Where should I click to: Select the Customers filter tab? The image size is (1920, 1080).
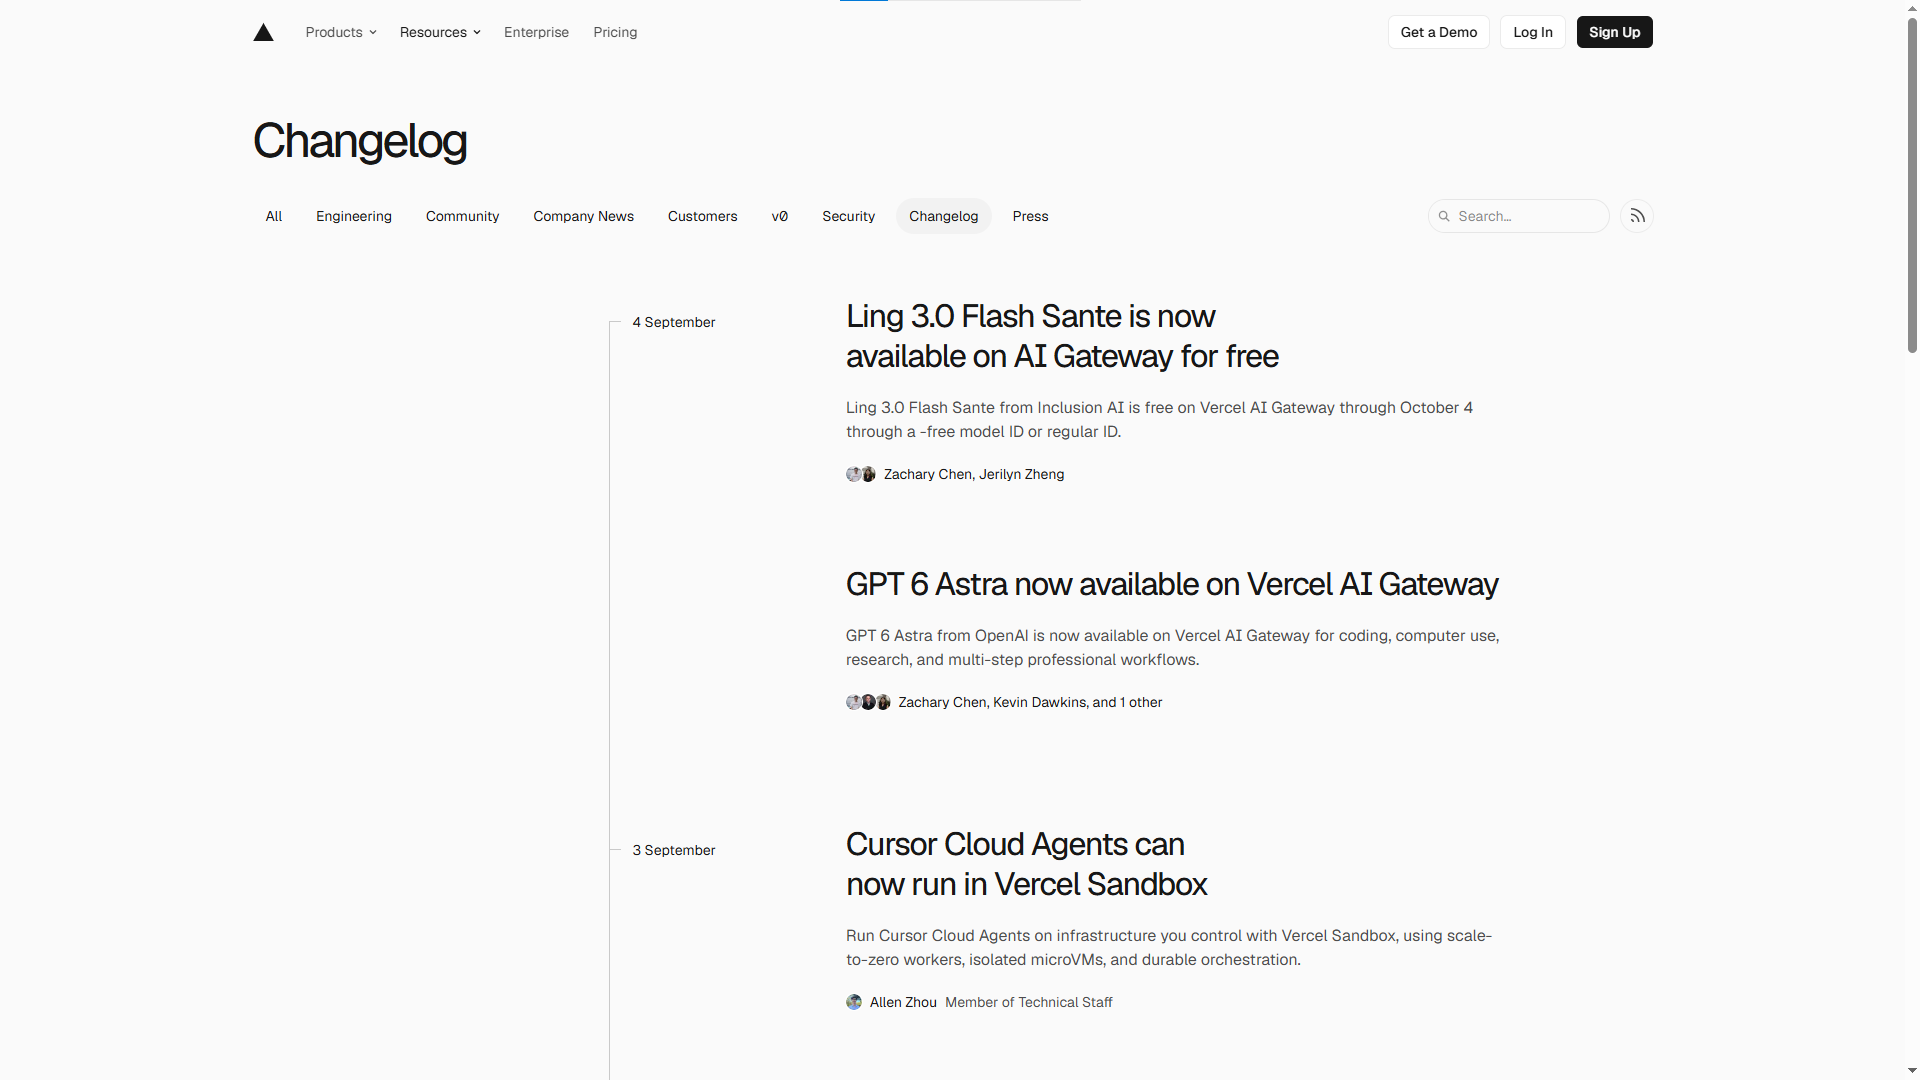tap(702, 216)
